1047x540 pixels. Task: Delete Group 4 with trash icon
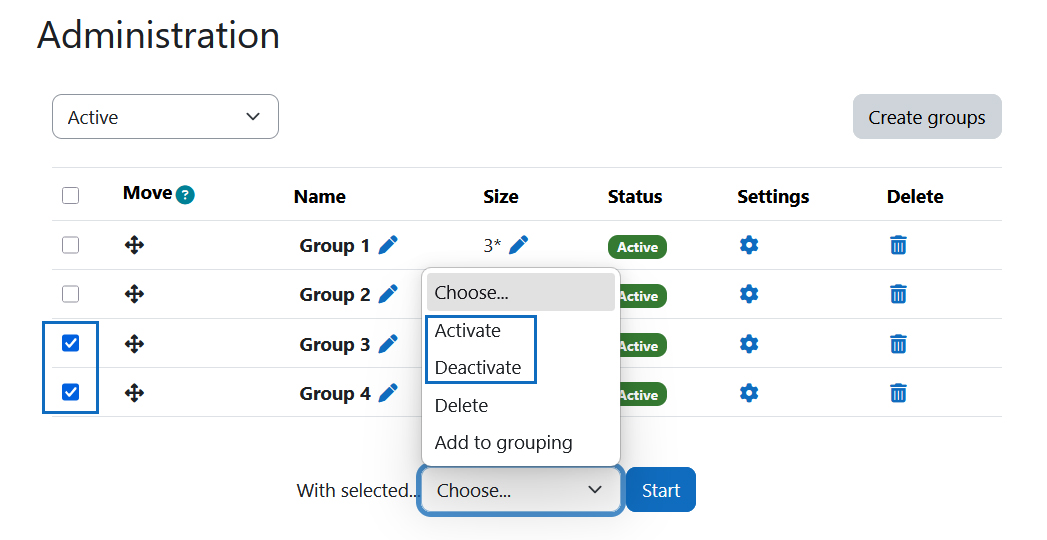point(898,392)
